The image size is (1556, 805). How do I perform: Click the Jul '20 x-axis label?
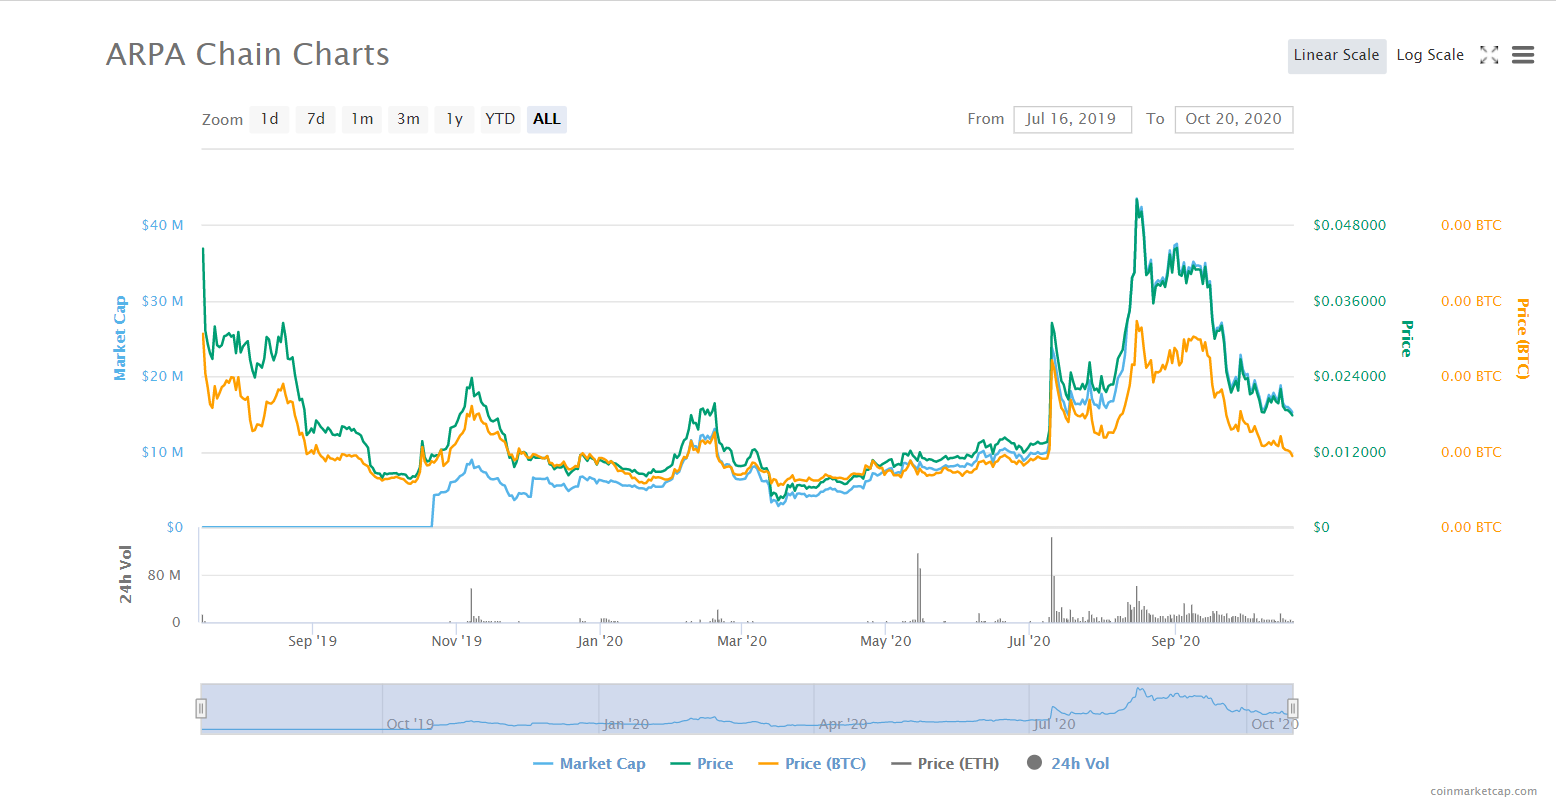(x=1029, y=641)
